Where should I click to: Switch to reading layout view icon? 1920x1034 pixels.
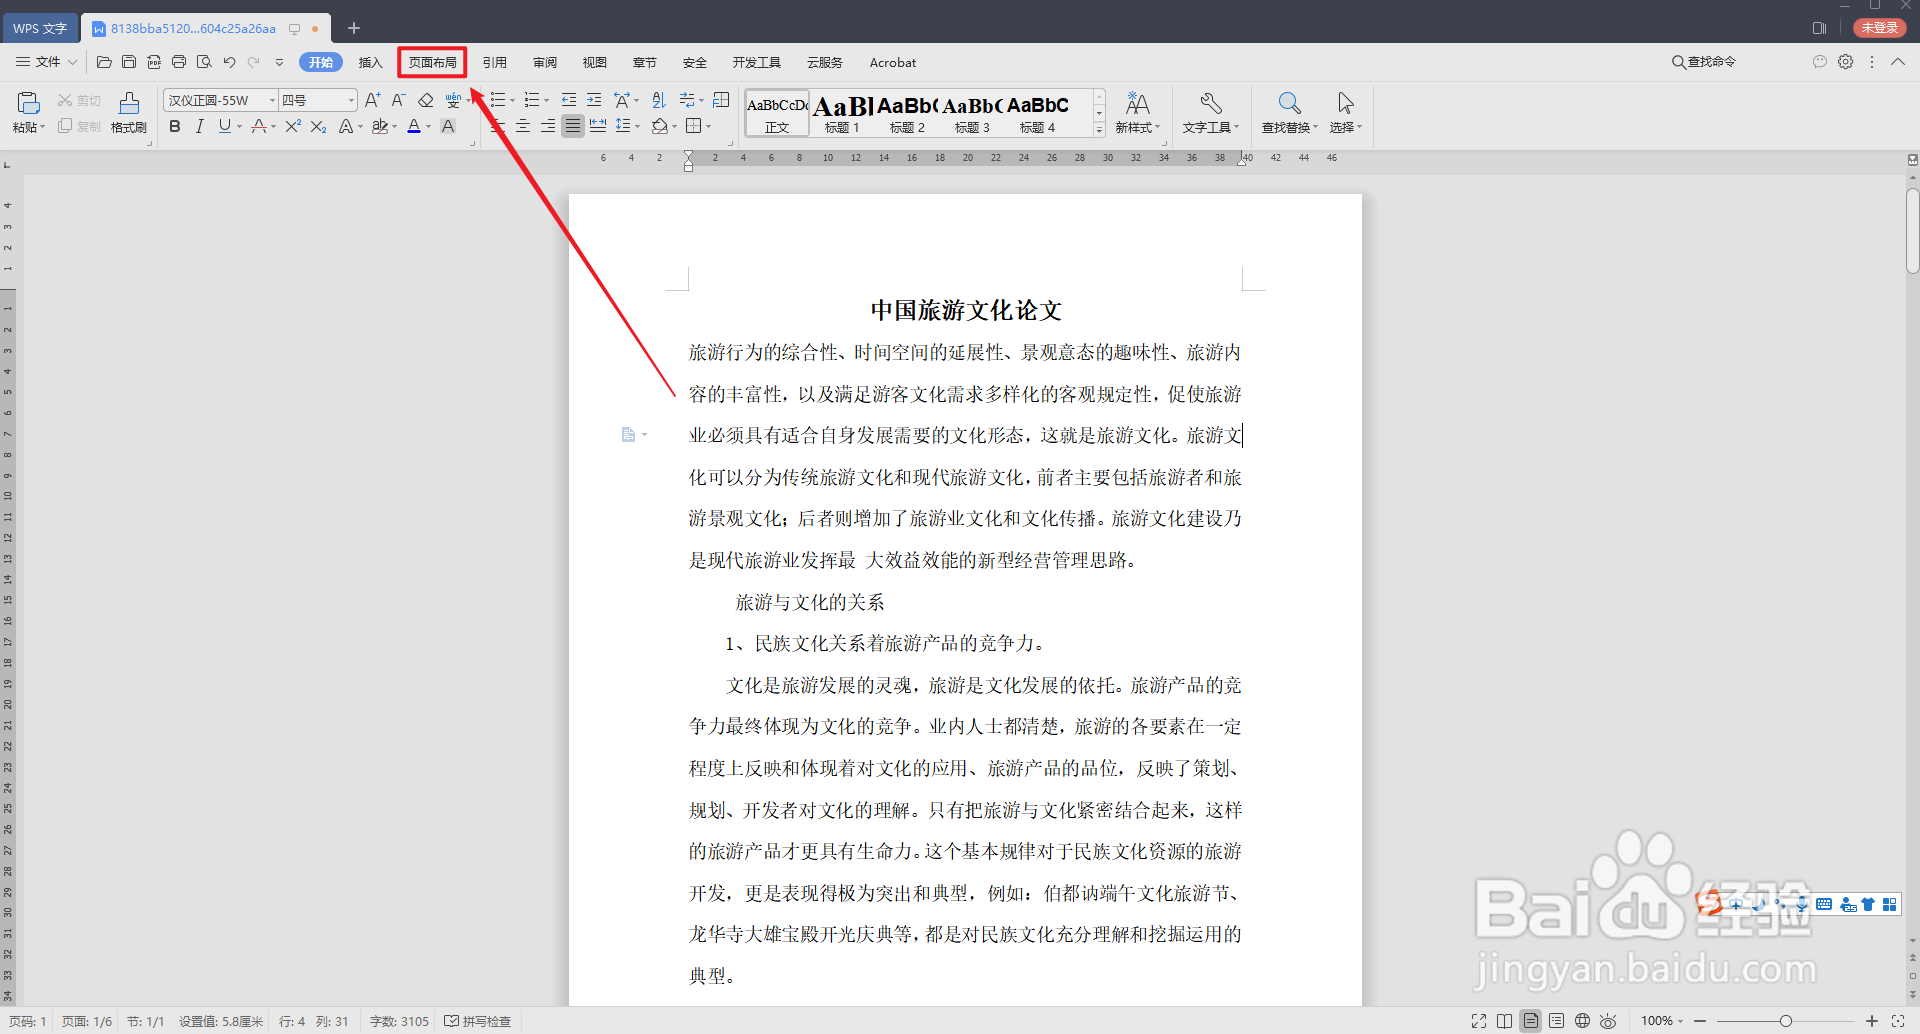click(x=1505, y=1021)
